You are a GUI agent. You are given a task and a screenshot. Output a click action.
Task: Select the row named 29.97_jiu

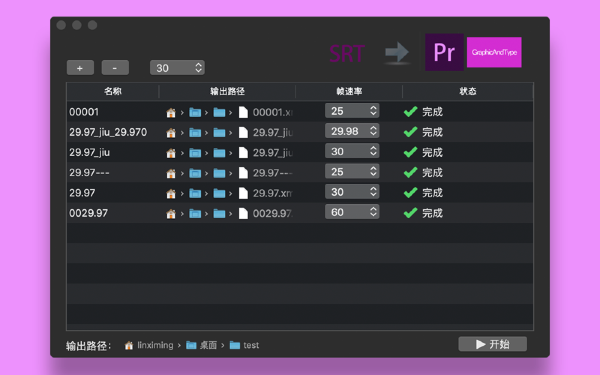(x=300, y=152)
